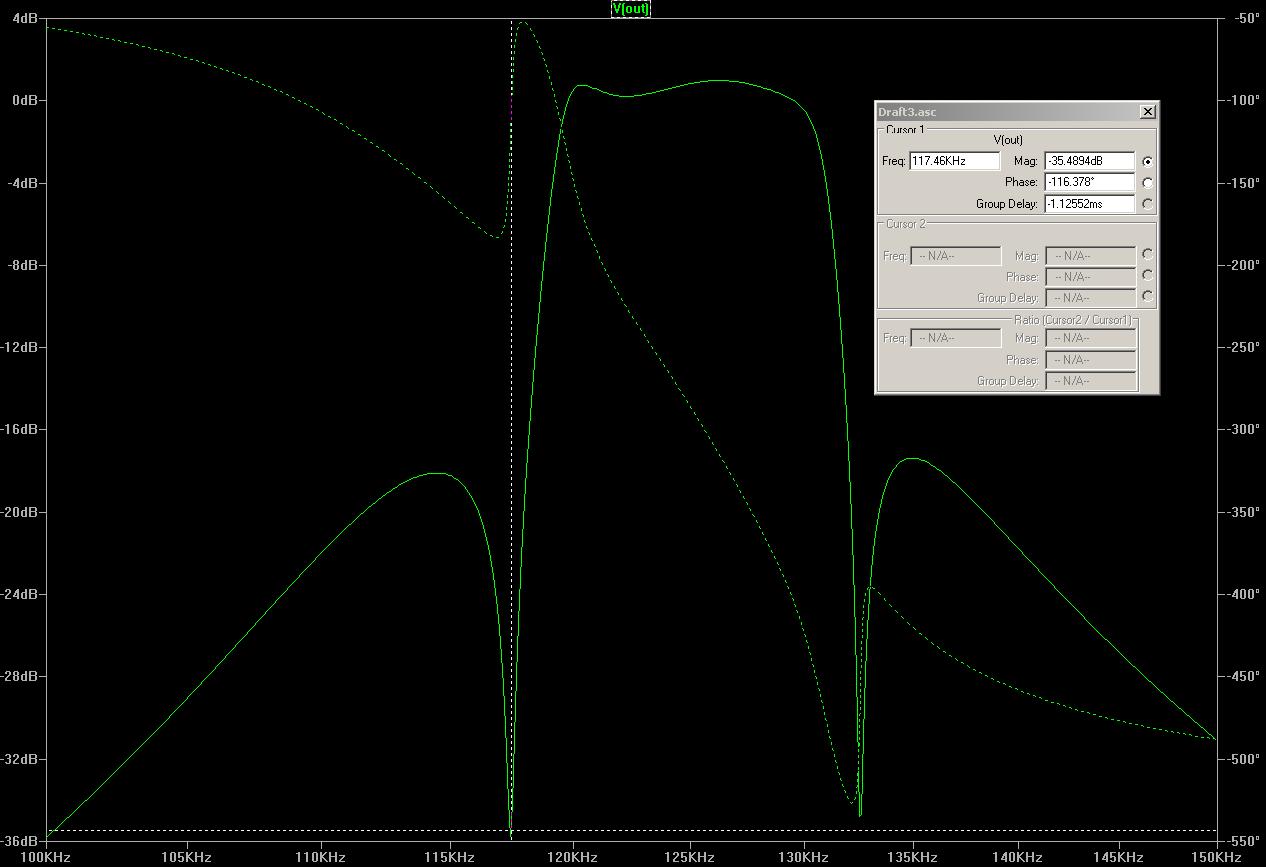Viewport: 1266px width, 867px height.
Task: Click the 120KHz label on the frequency axis
Action: (x=572, y=857)
